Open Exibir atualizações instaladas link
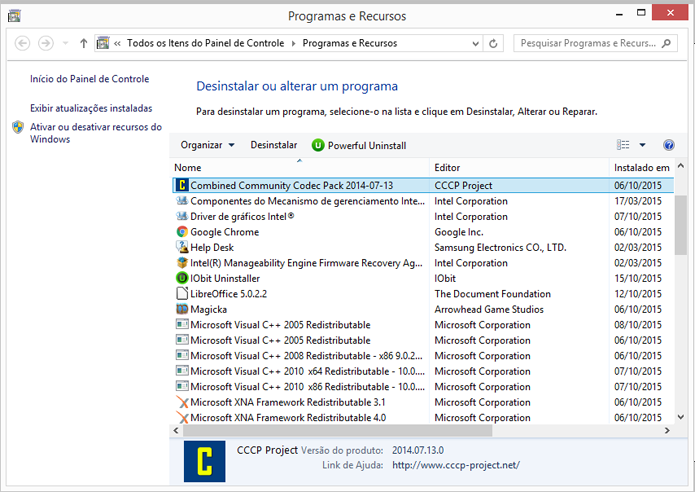695x492 pixels. (91, 108)
